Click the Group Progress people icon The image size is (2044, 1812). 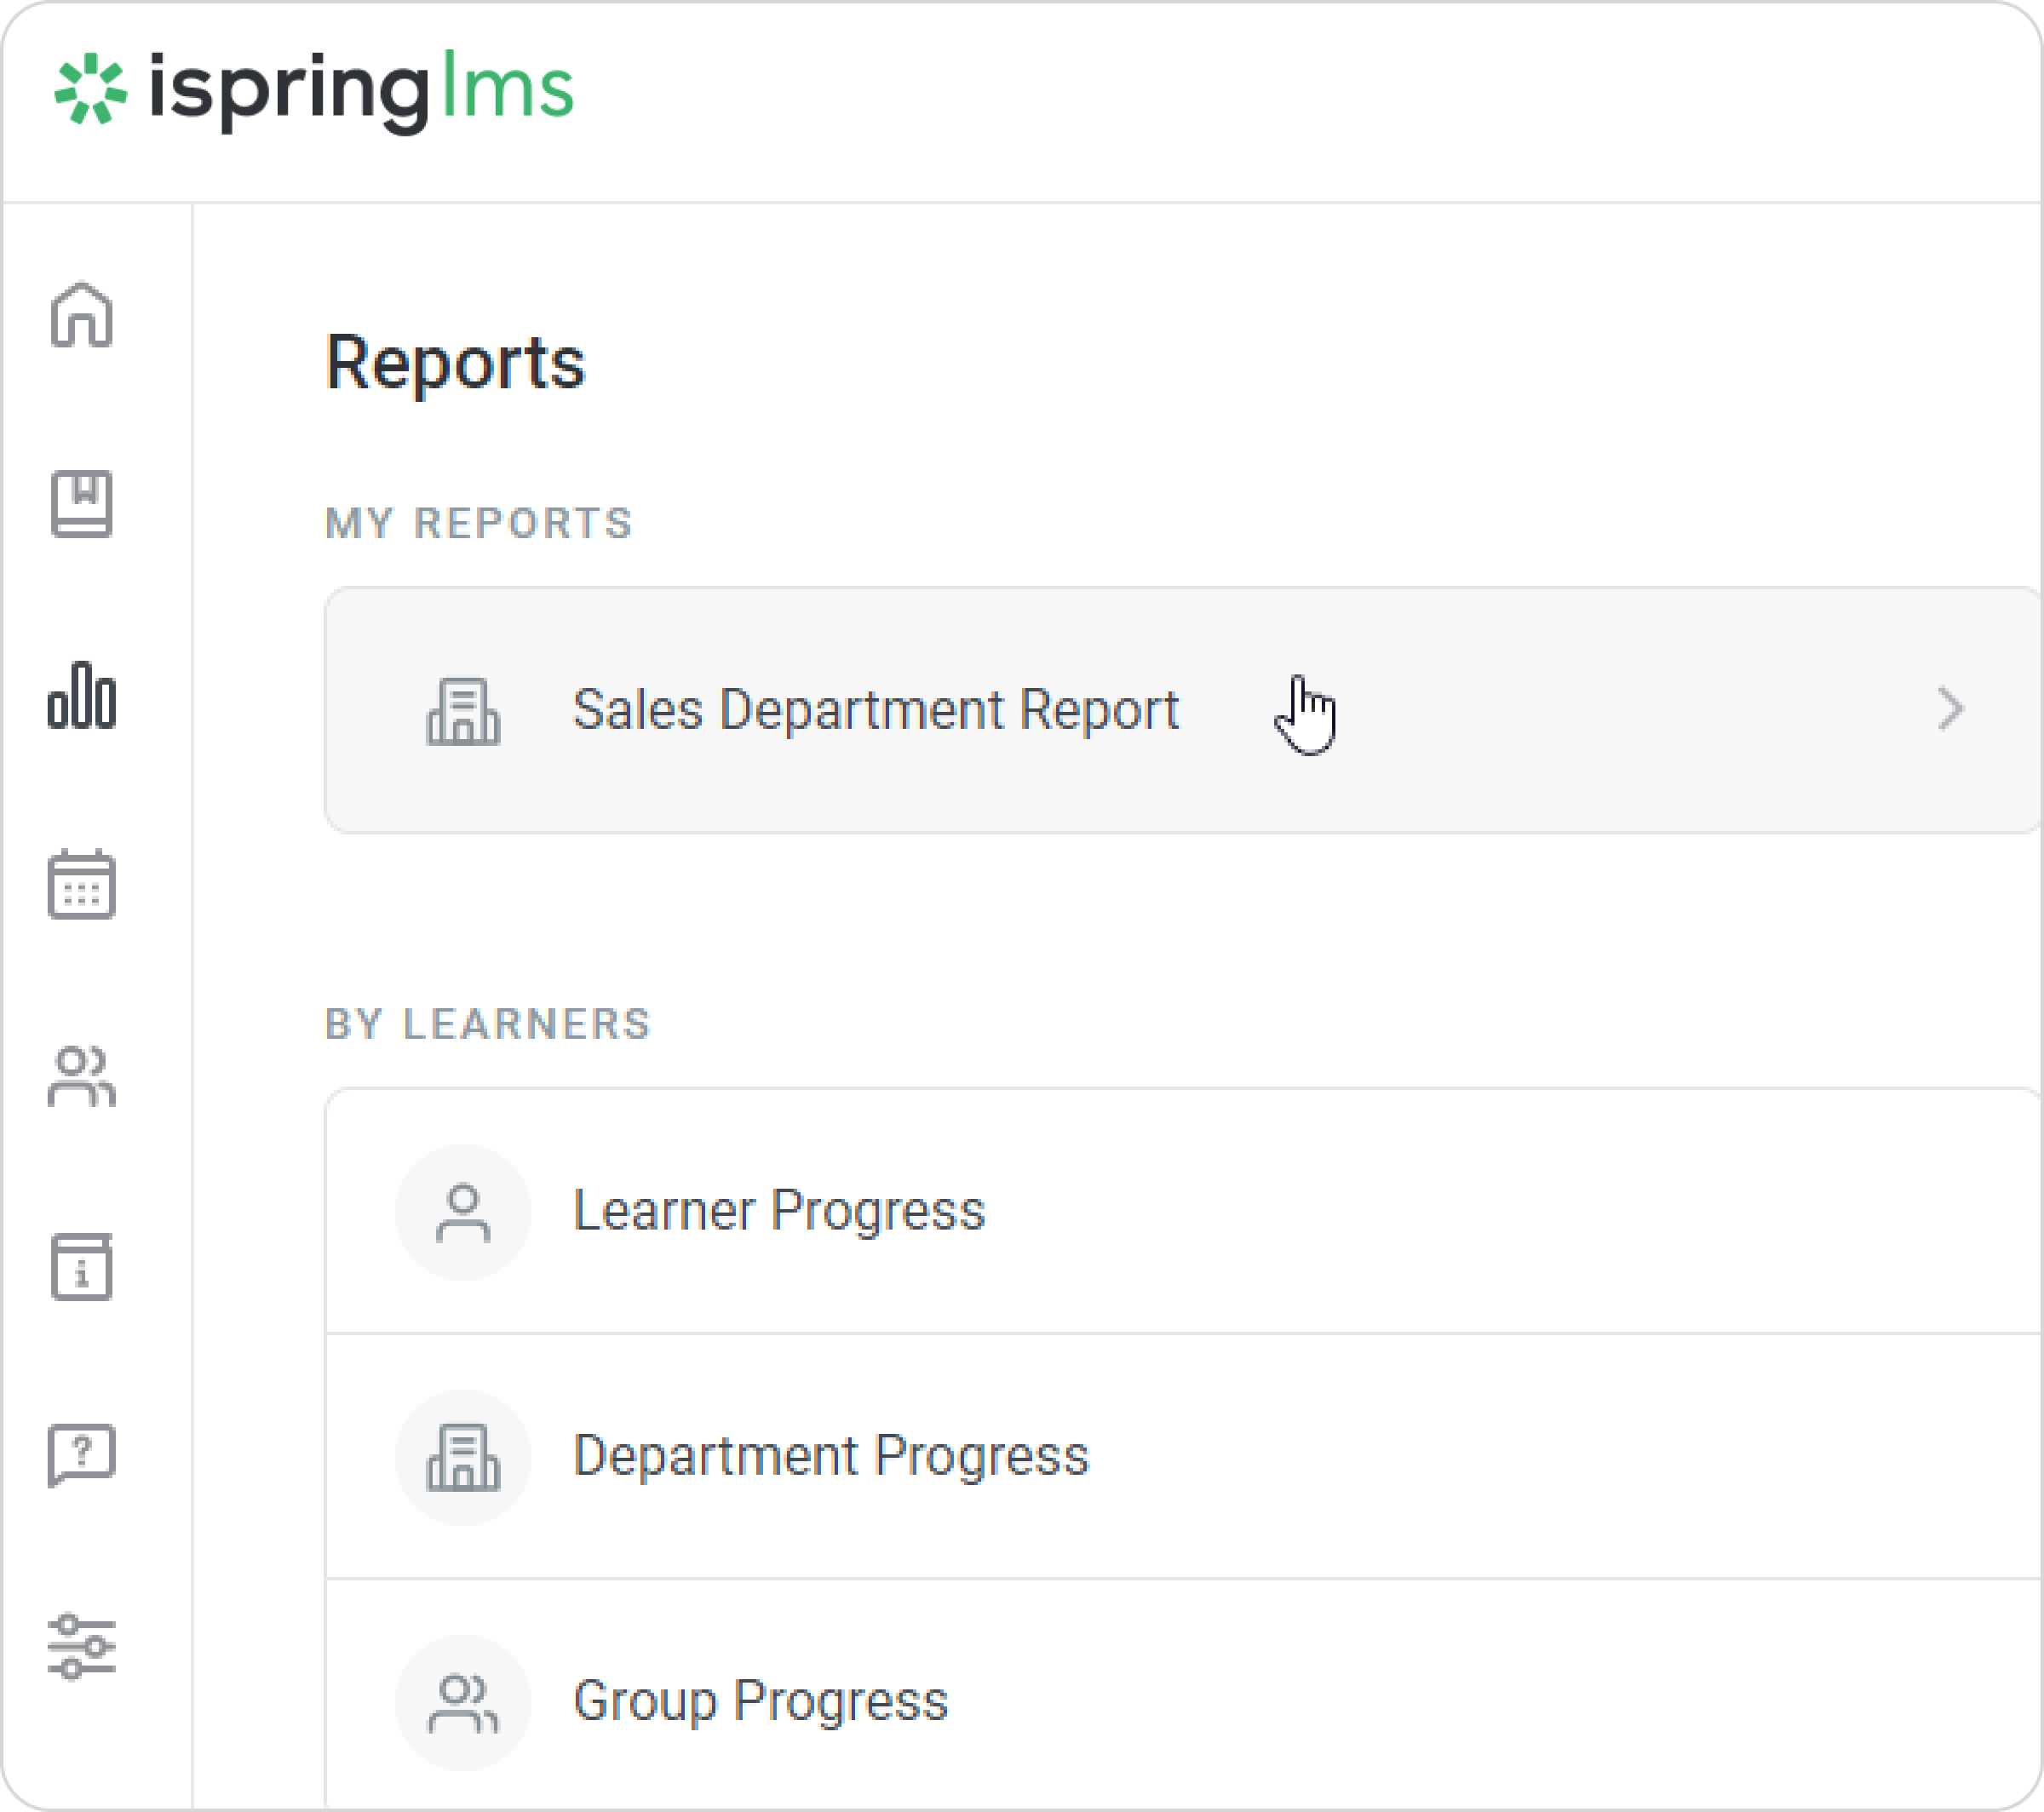tap(463, 1702)
